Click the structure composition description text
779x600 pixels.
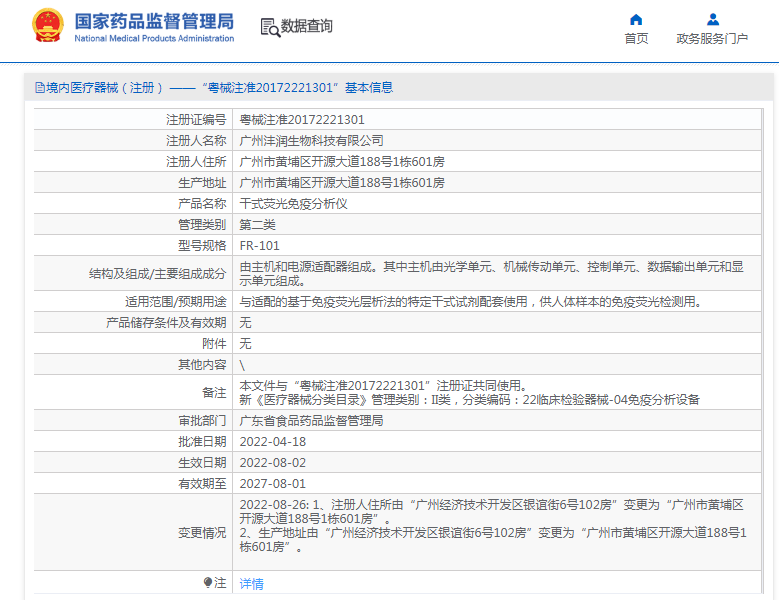(491, 274)
